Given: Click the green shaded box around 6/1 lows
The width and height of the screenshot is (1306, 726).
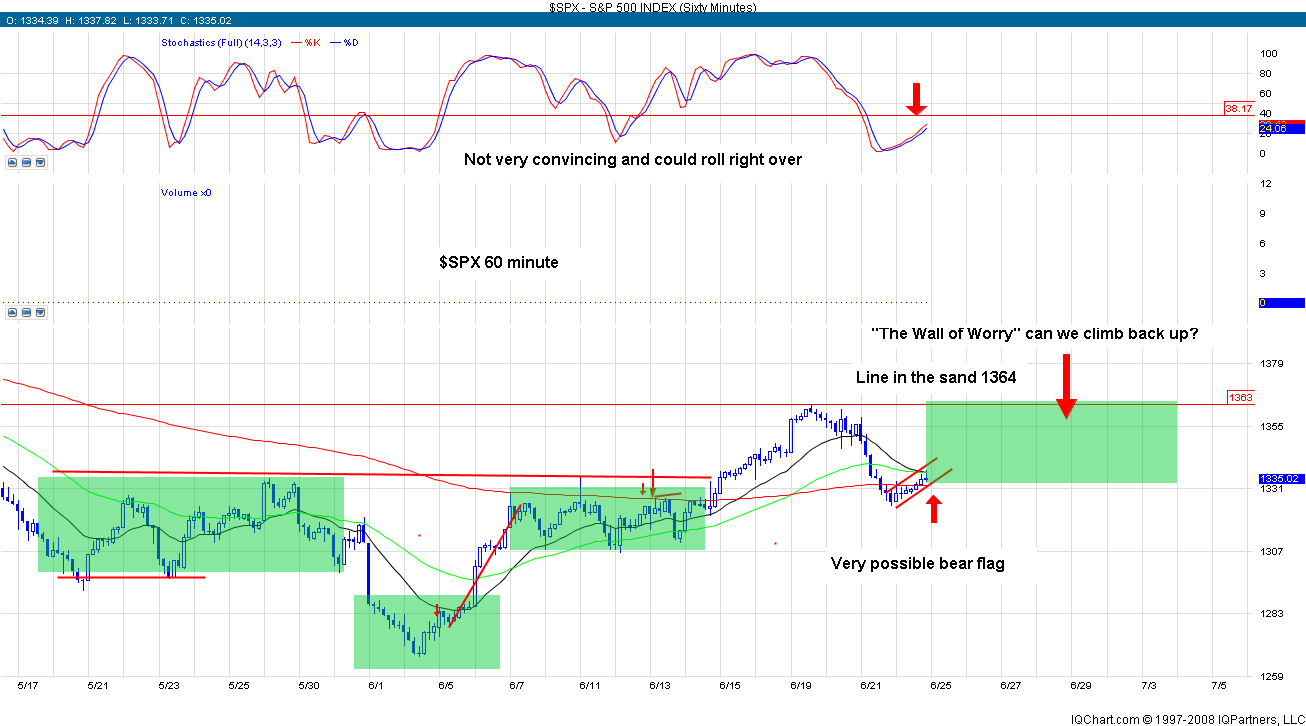Looking at the screenshot, I should click(426, 632).
